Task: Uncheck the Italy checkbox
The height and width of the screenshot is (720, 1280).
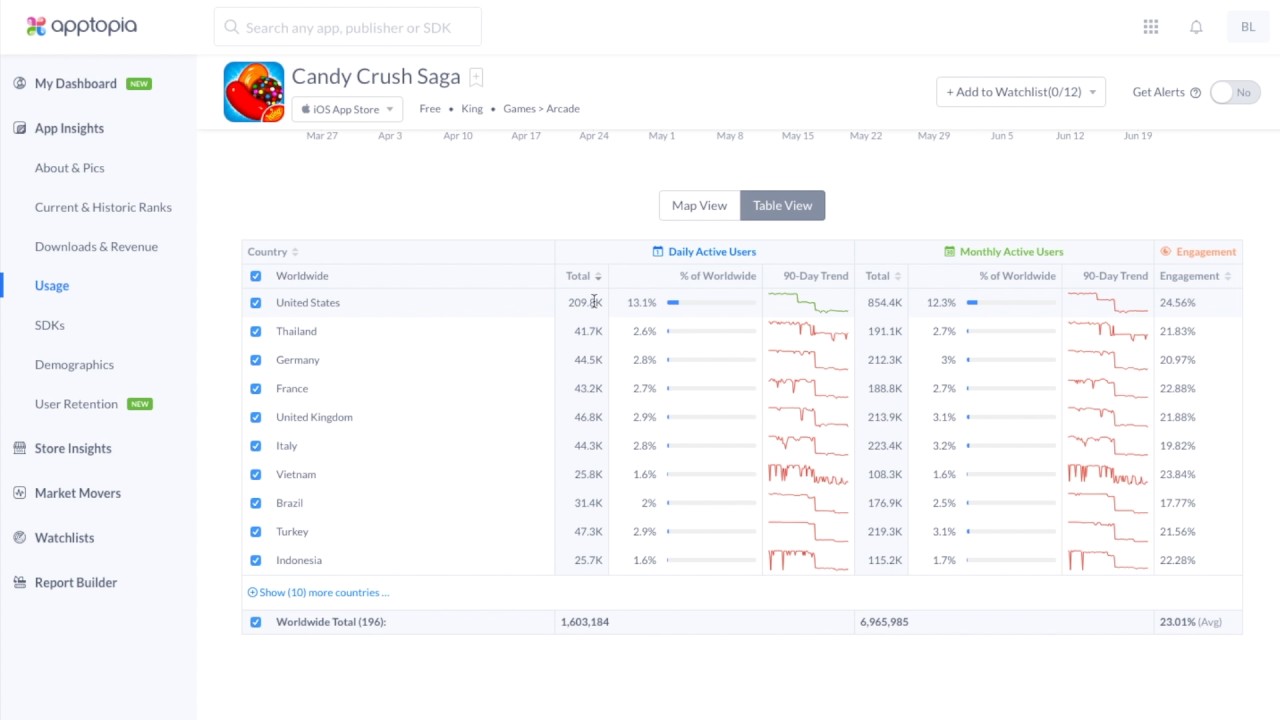Action: pyautogui.click(x=256, y=446)
